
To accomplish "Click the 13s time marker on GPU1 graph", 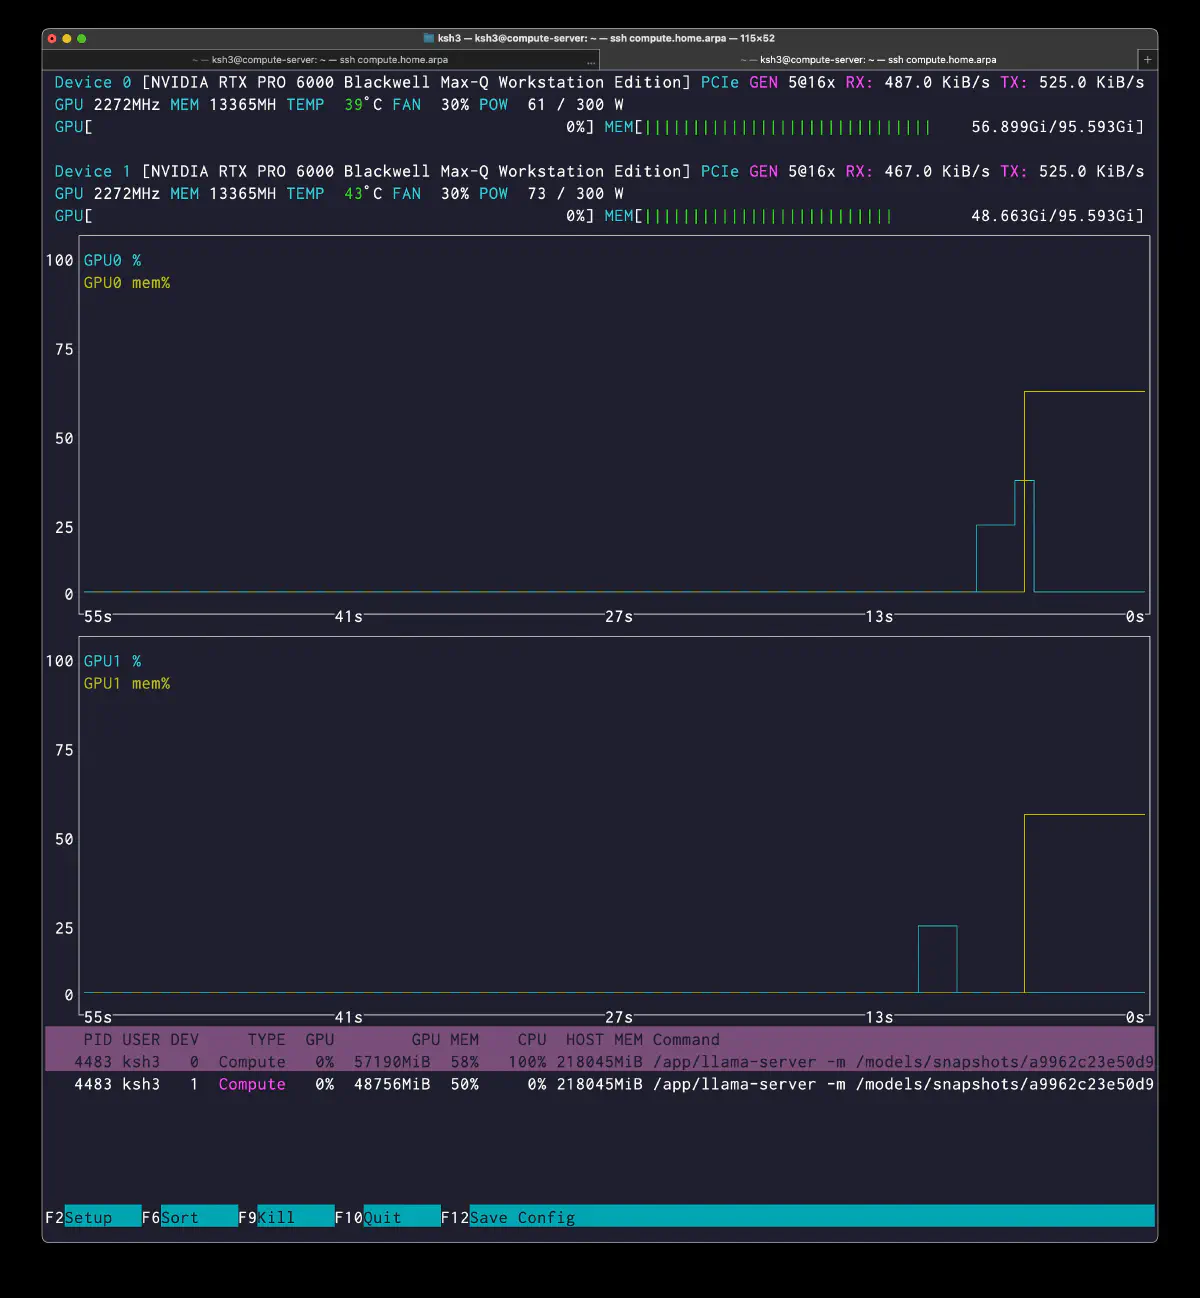I will 879,1017.
